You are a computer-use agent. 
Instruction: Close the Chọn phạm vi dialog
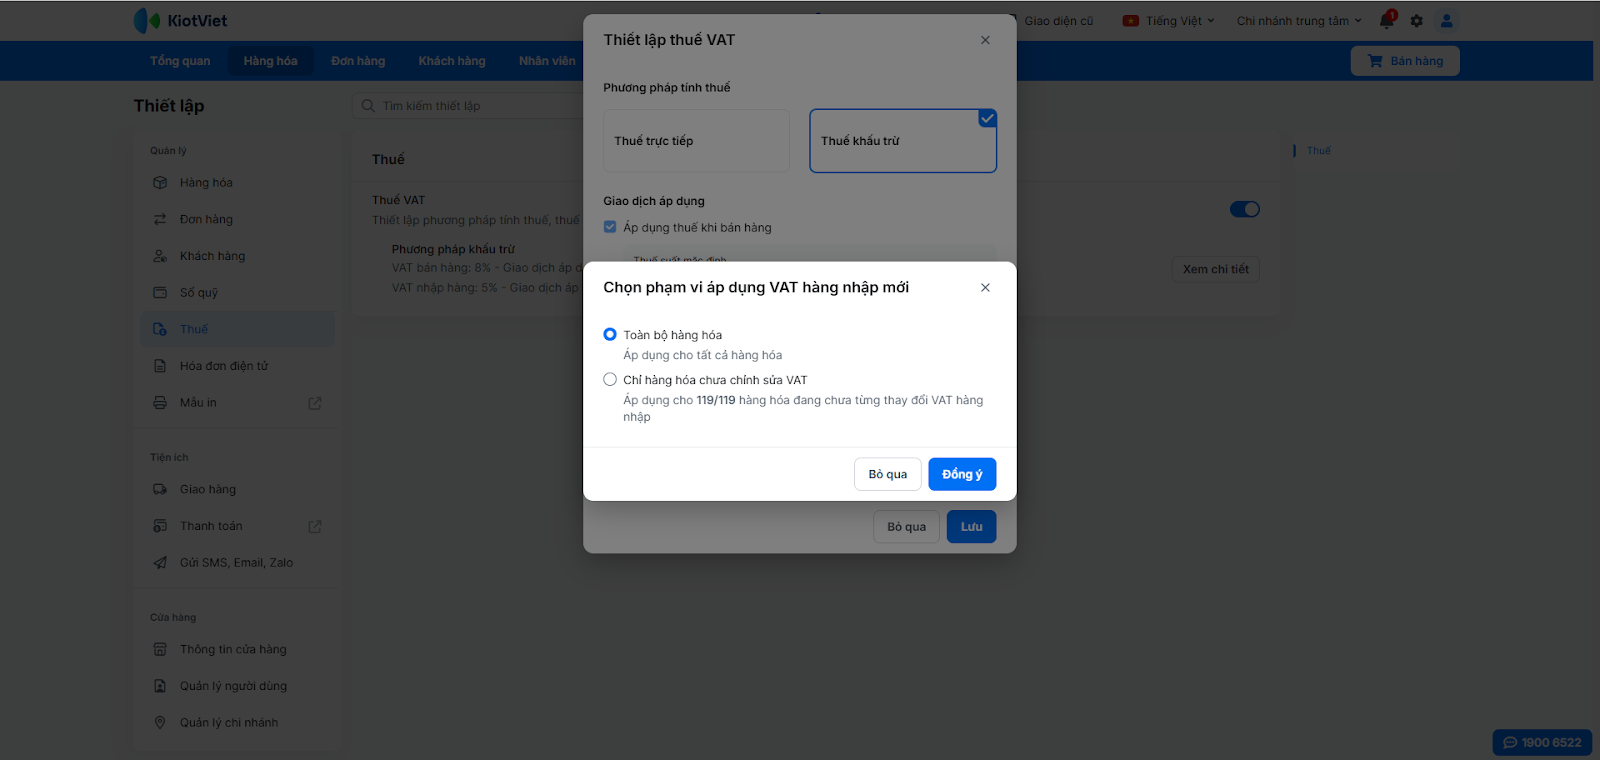985,288
